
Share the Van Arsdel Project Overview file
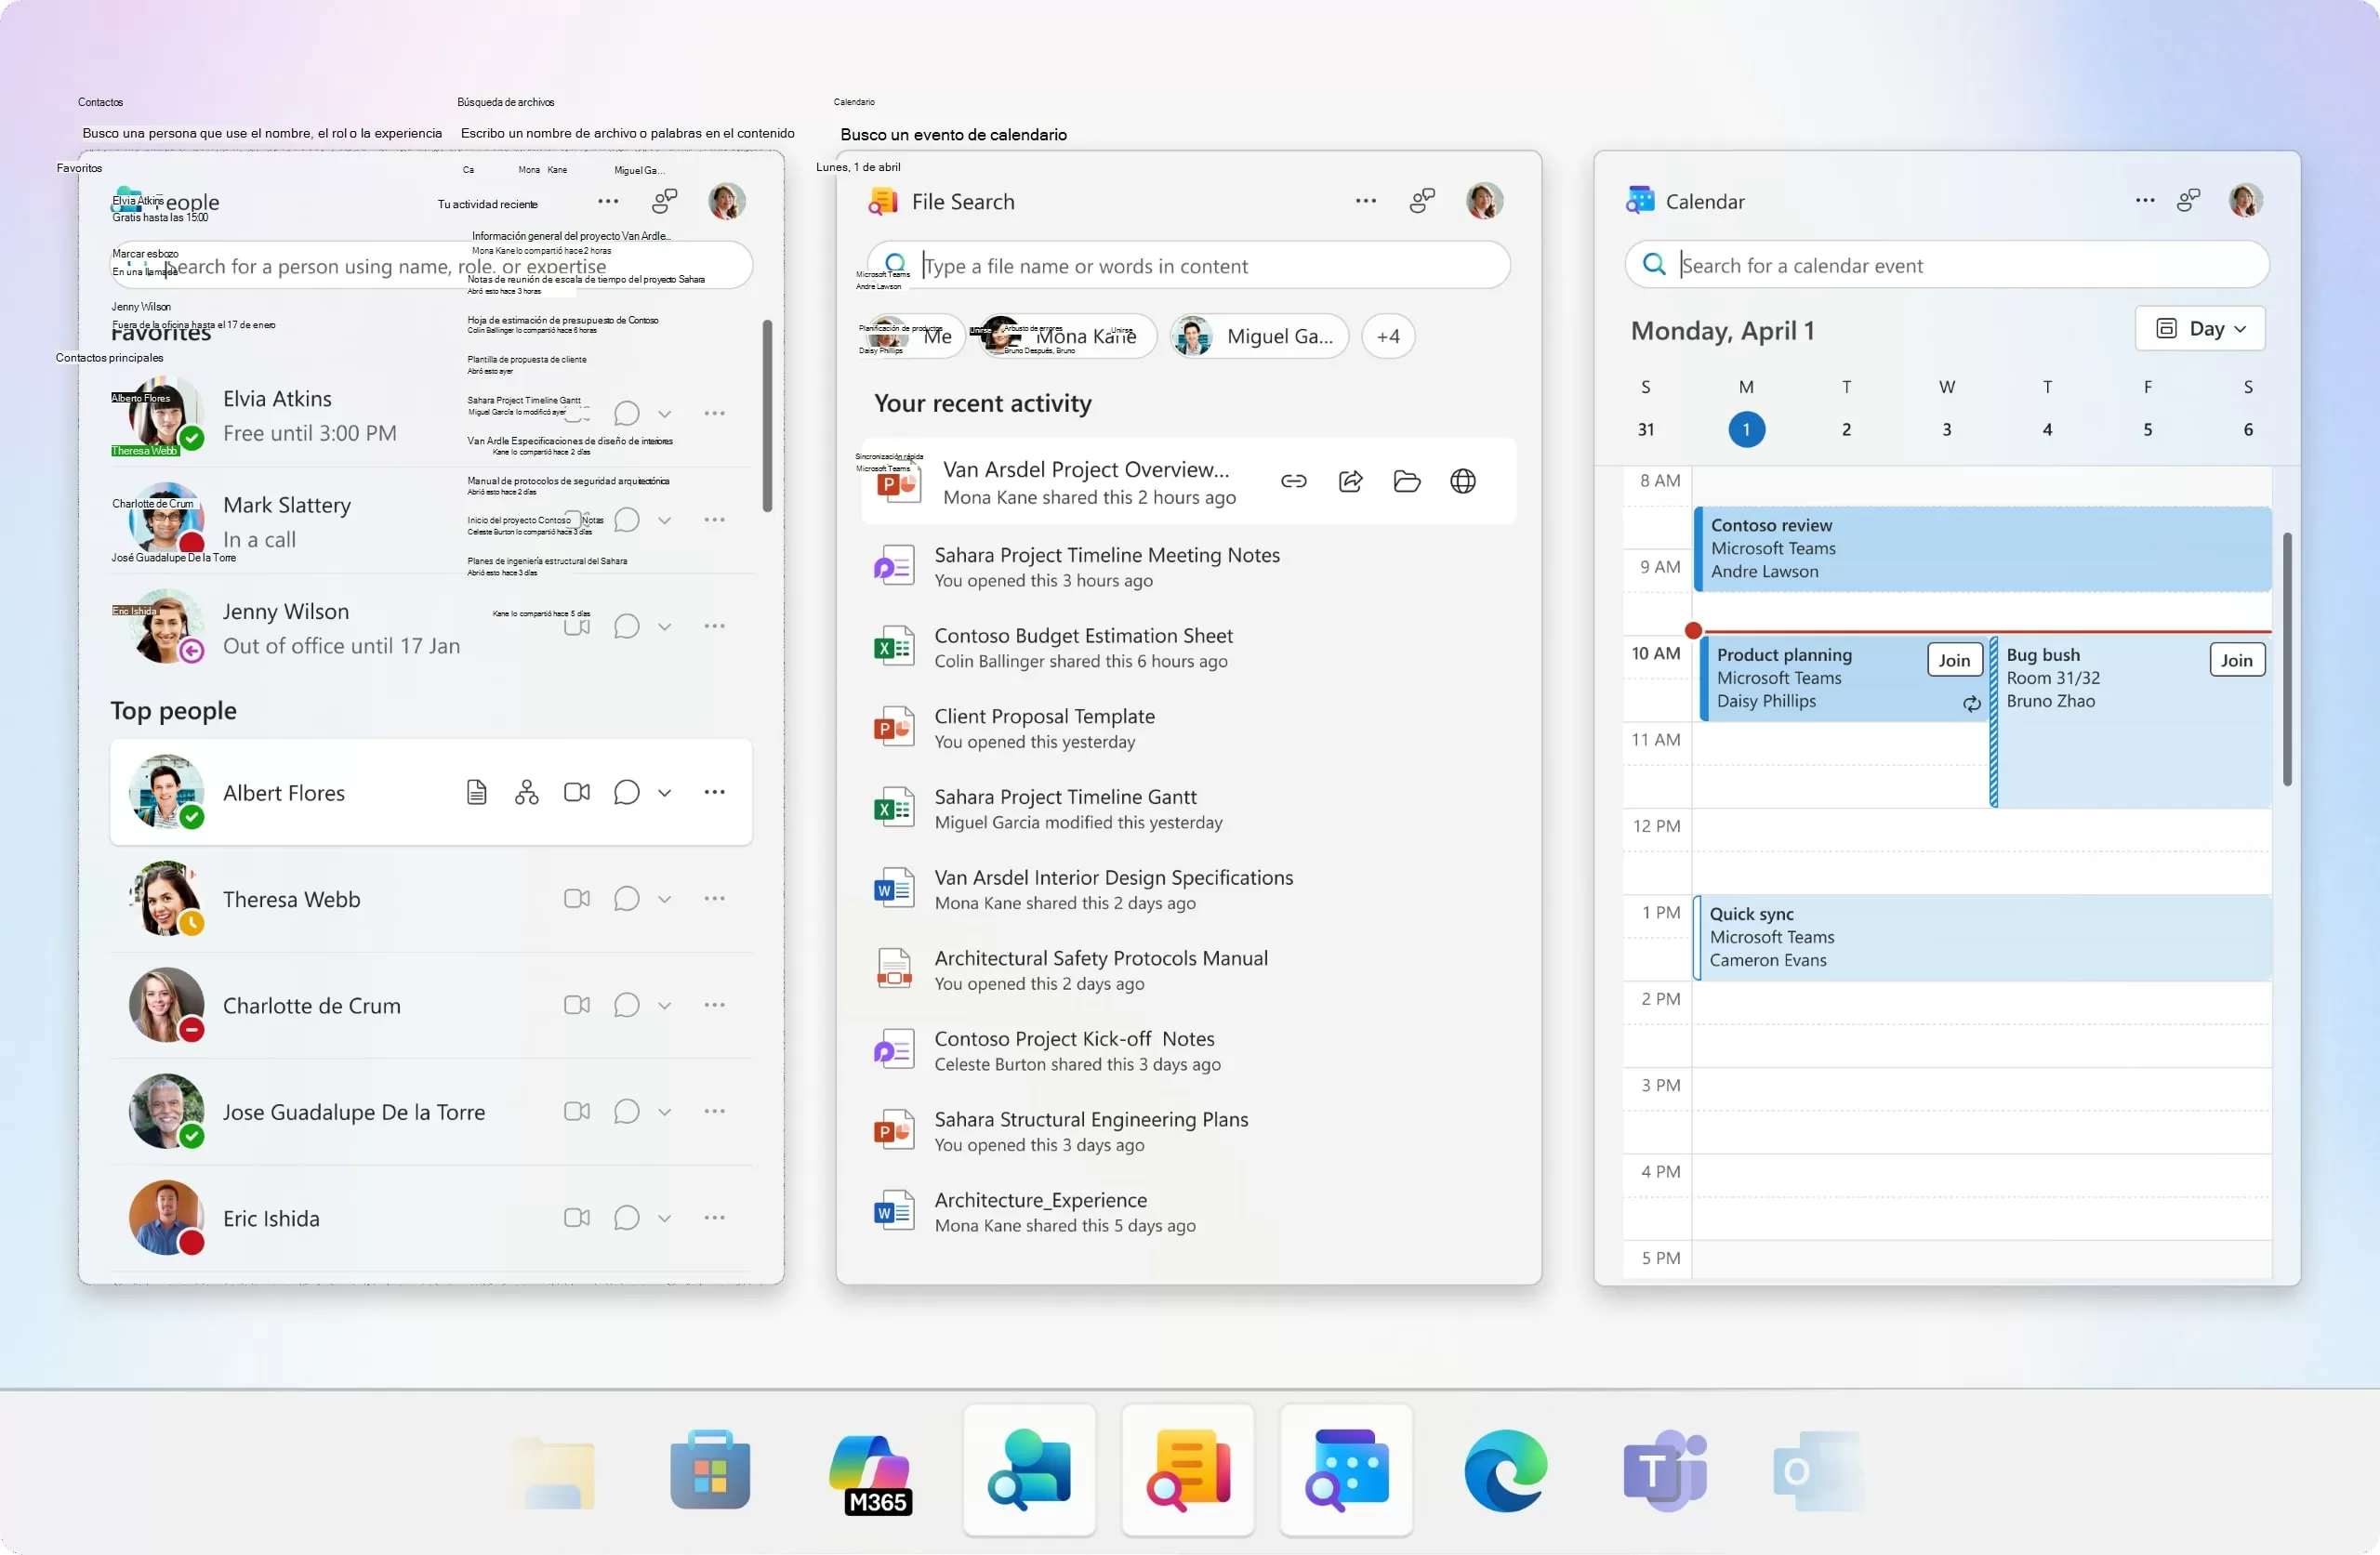click(x=1350, y=481)
